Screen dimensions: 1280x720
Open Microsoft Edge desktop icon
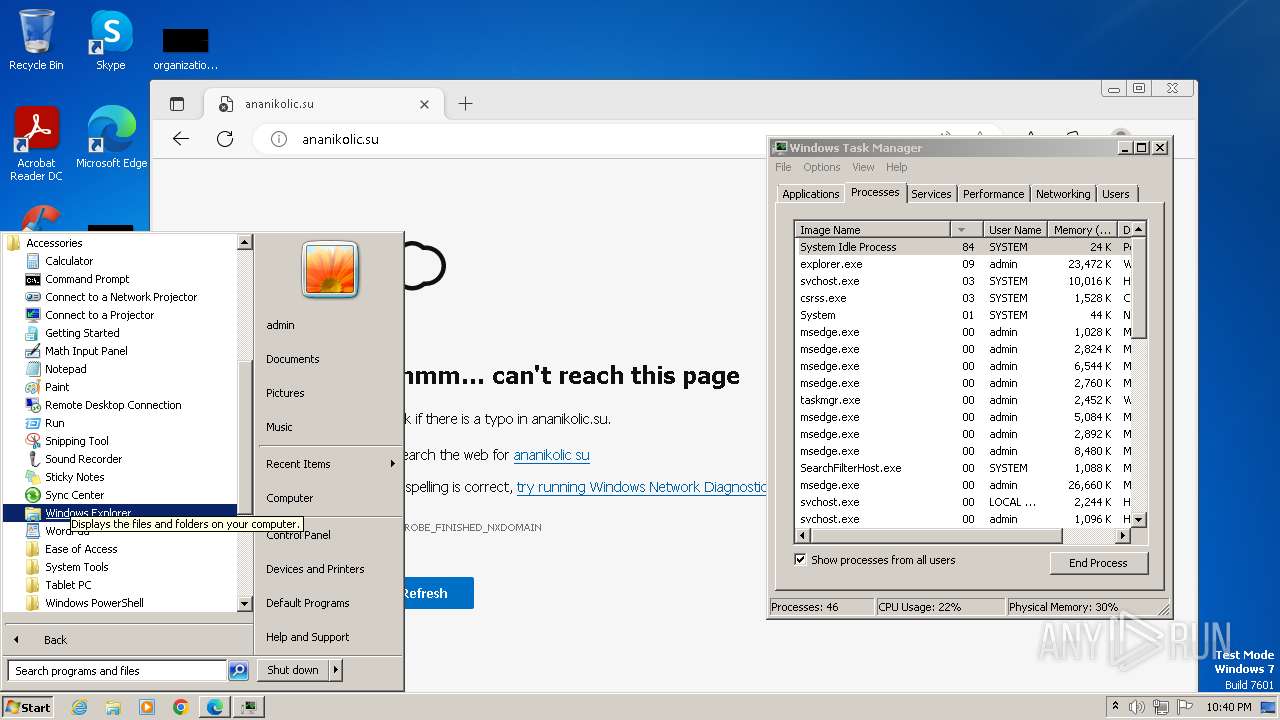point(111,138)
